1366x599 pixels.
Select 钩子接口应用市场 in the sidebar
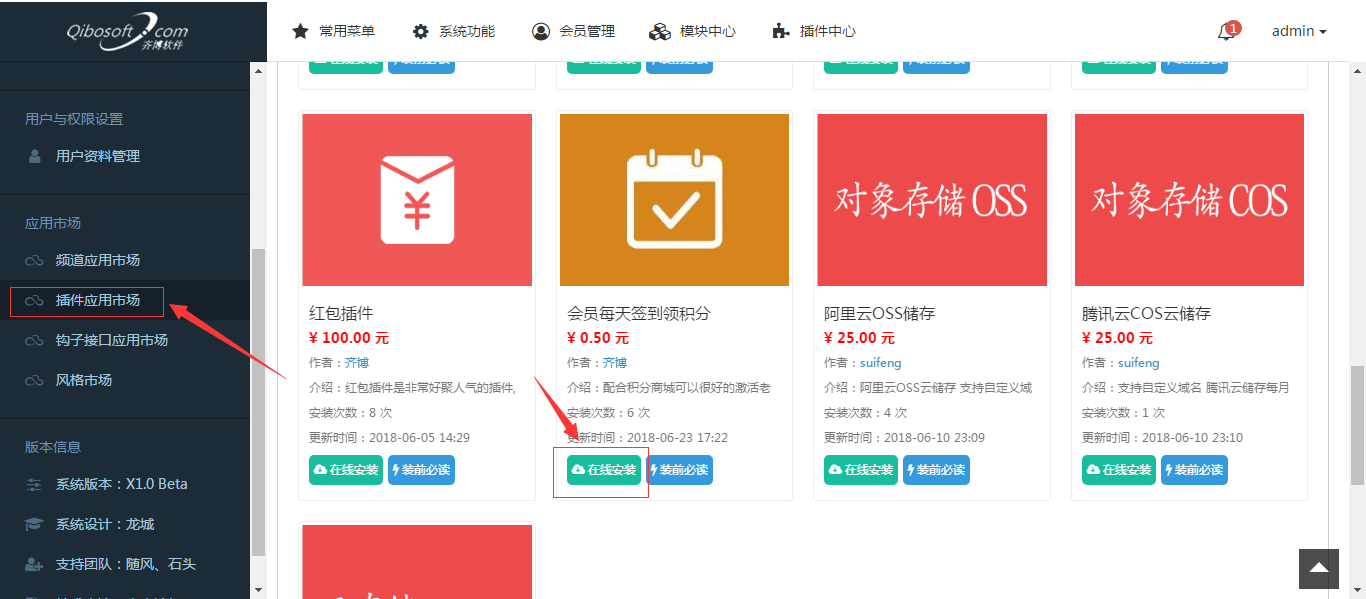click(111, 340)
